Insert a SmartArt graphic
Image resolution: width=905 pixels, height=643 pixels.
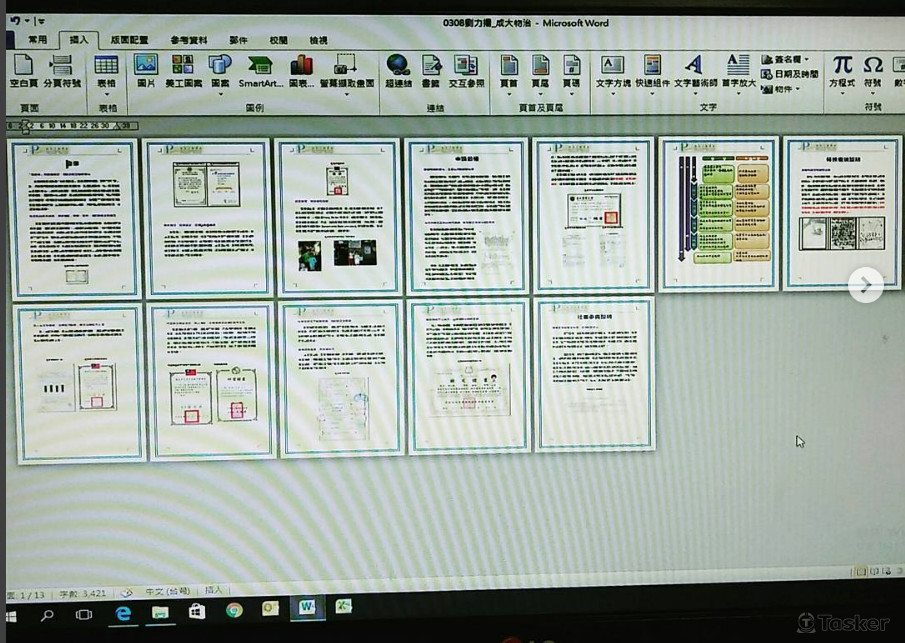click(260, 71)
